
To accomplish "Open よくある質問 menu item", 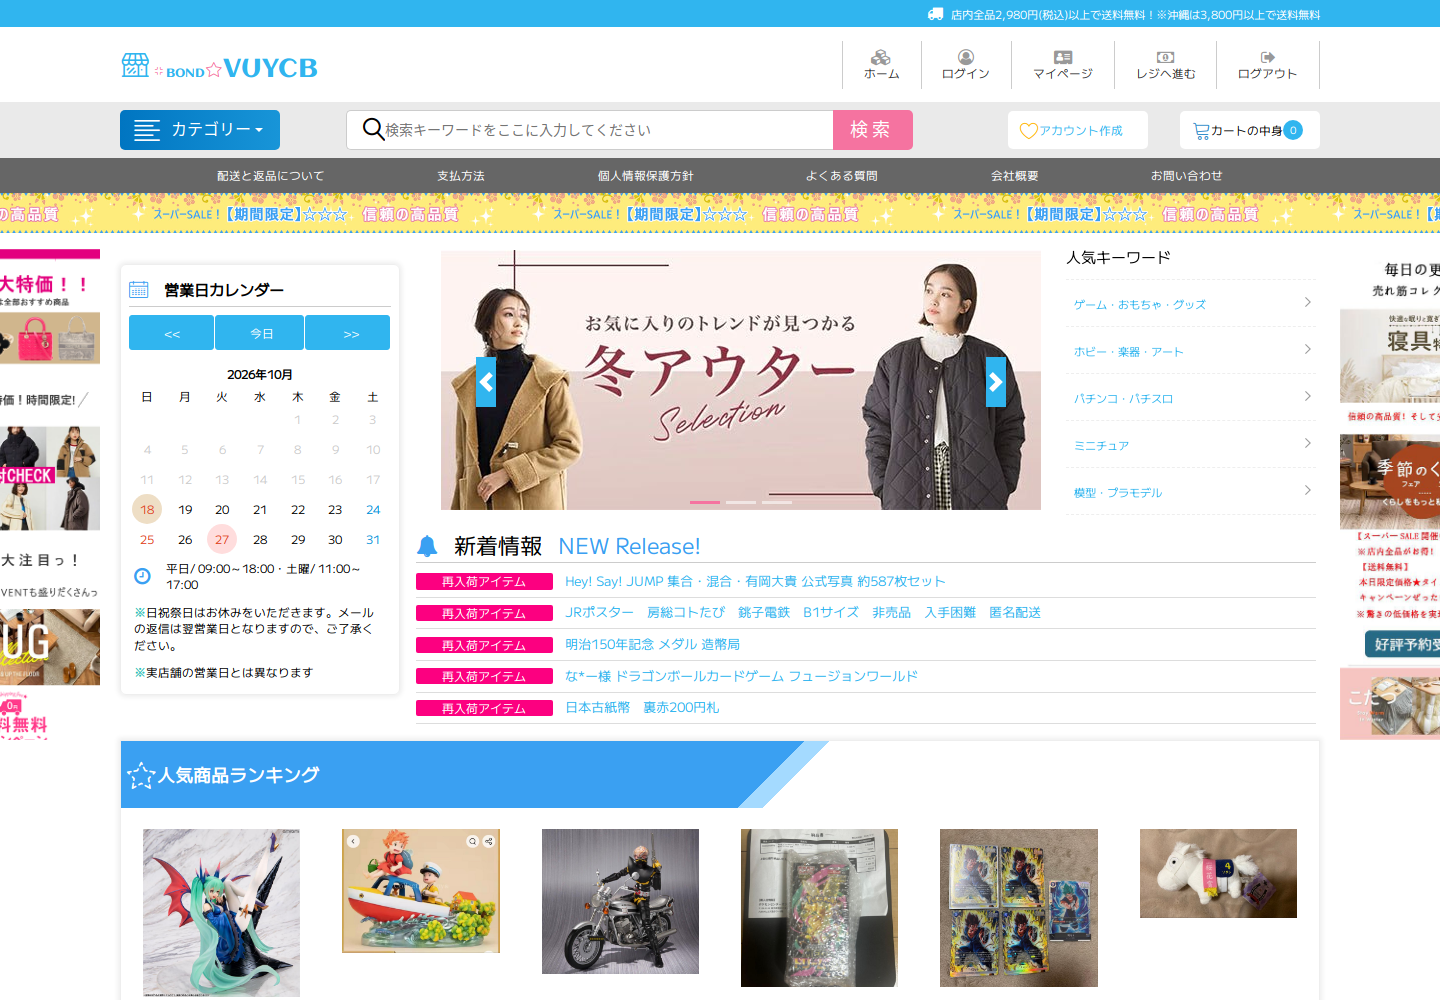I will (842, 176).
